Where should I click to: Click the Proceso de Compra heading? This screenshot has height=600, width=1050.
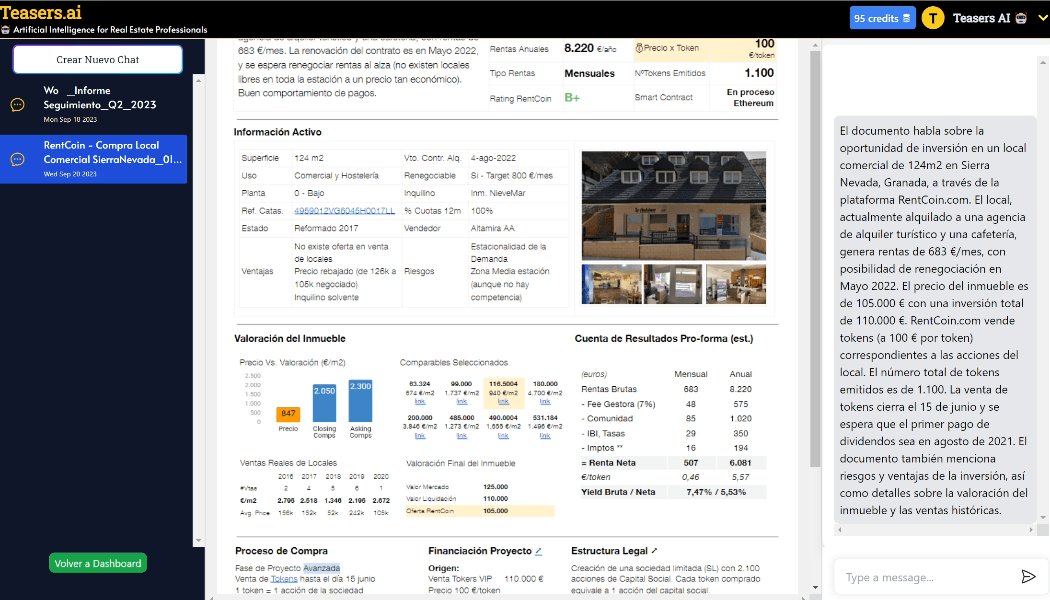281,551
